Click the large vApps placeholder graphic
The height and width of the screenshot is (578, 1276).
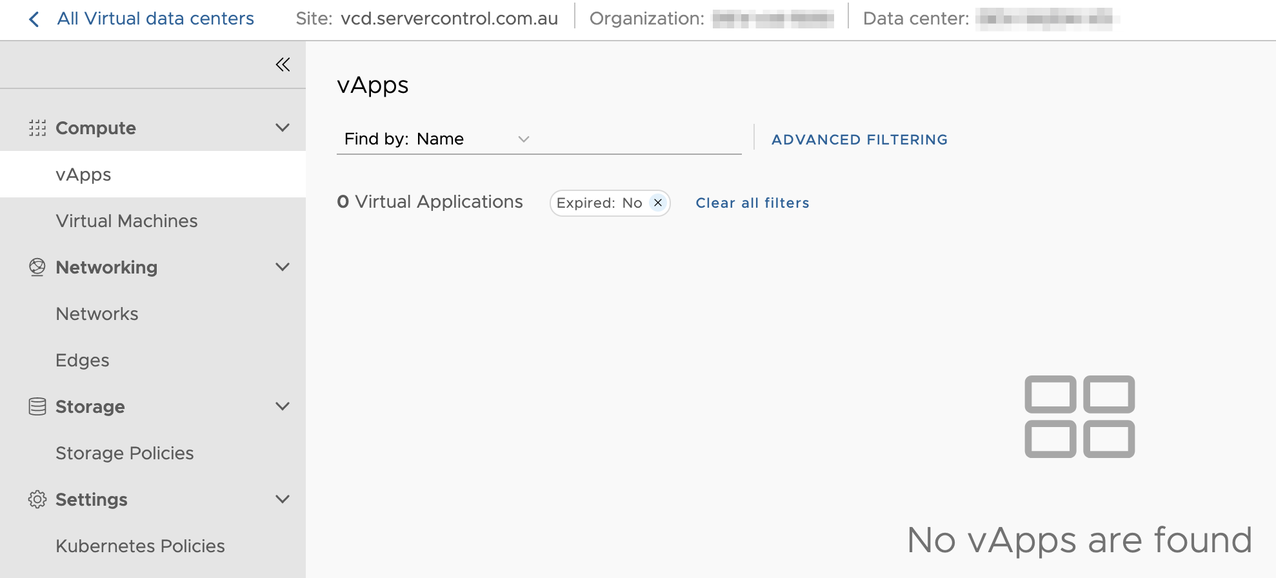coord(1079,417)
